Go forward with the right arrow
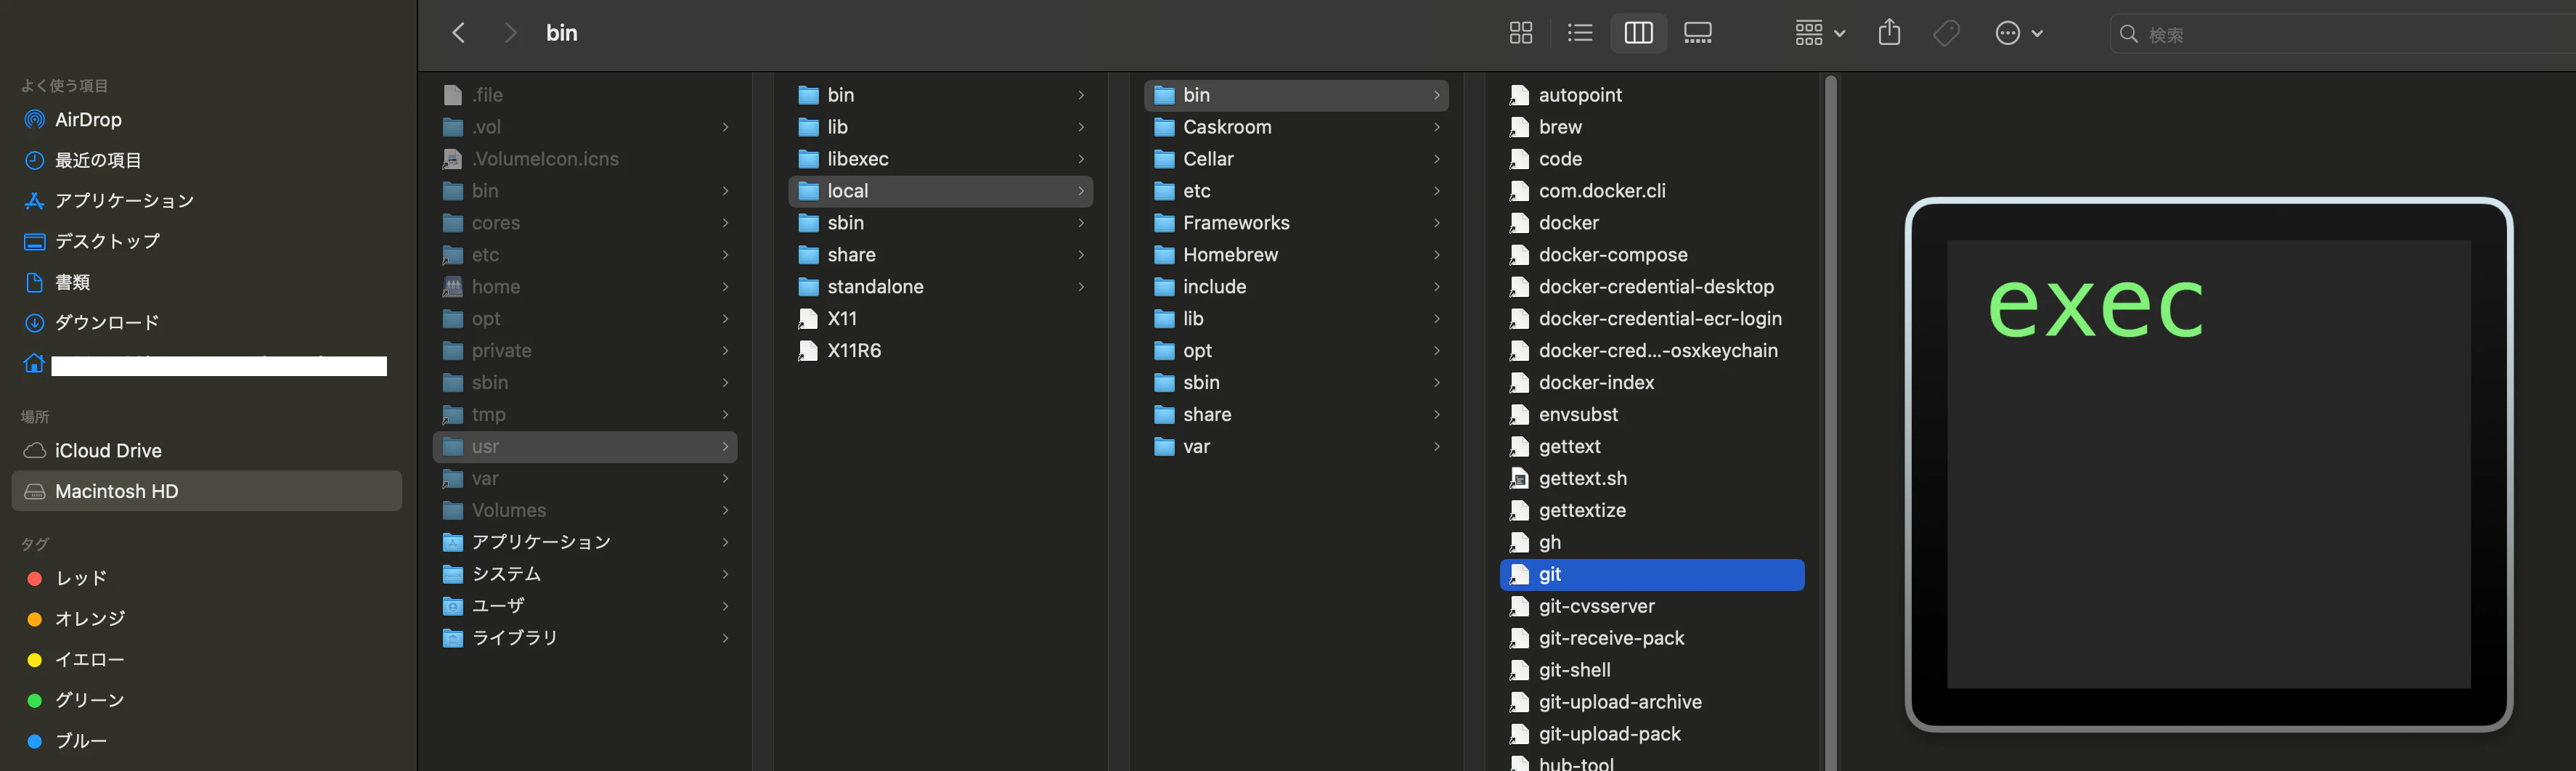The image size is (2576, 771). tap(510, 33)
